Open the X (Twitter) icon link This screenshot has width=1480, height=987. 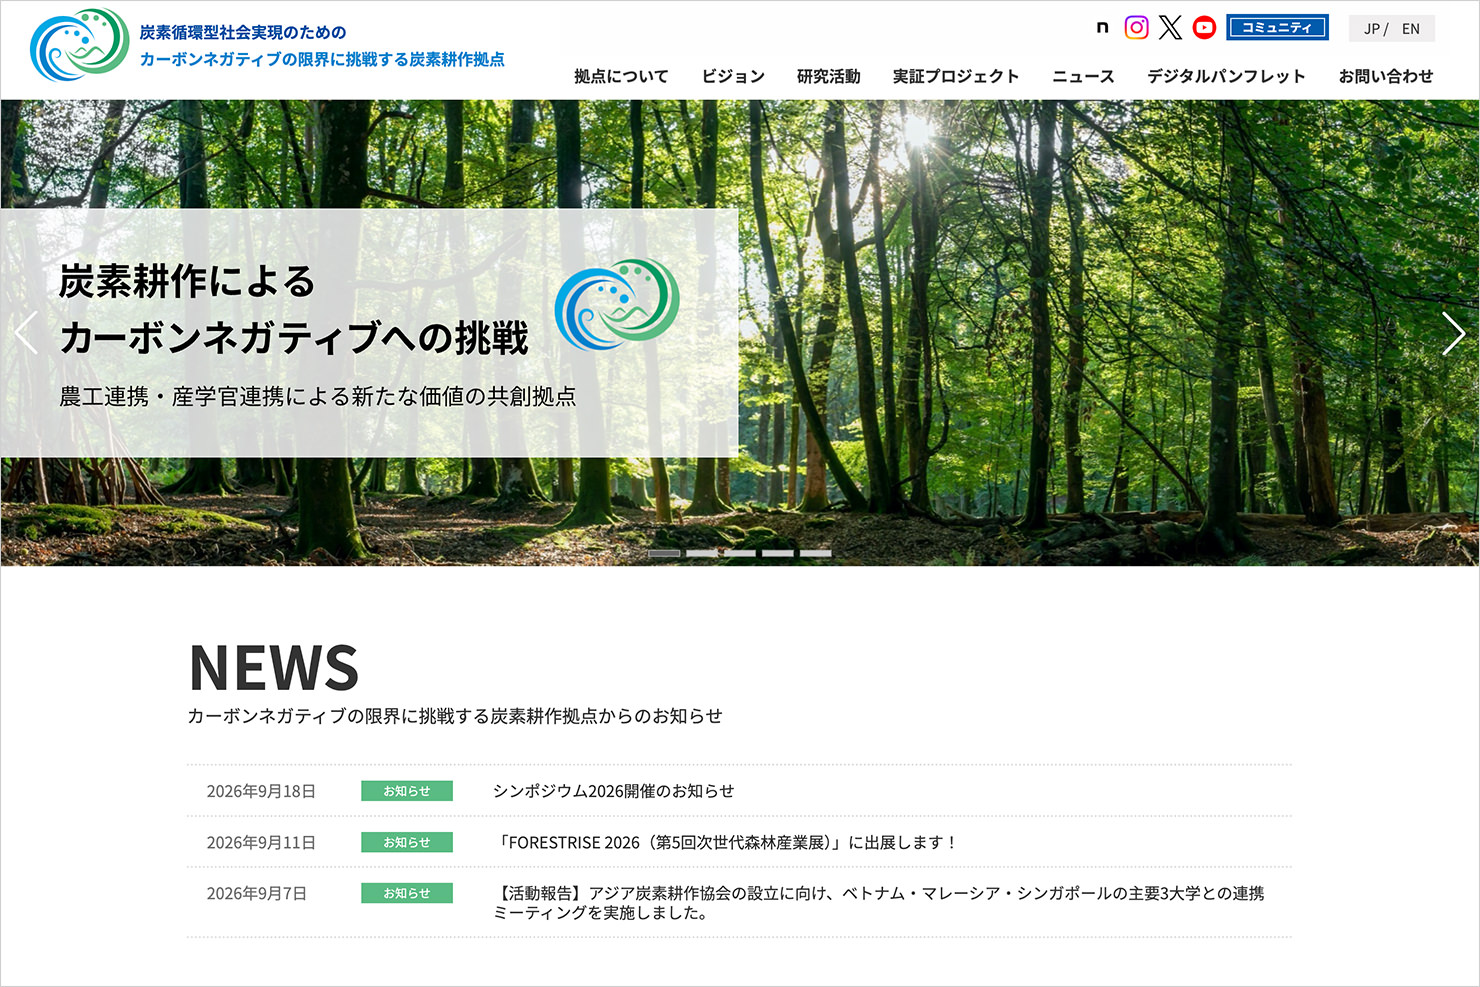[x=1170, y=28]
